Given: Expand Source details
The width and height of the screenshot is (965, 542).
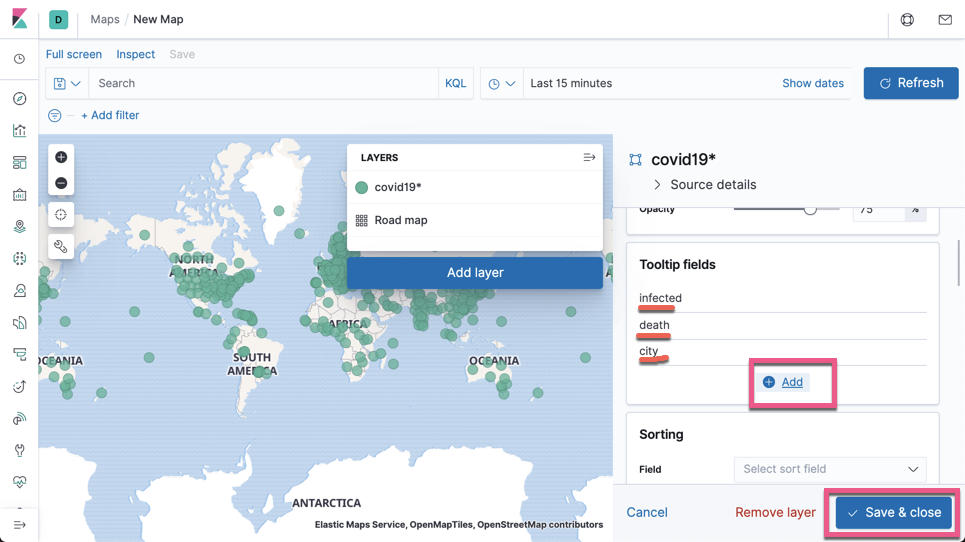Looking at the screenshot, I should click(x=705, y=185).
